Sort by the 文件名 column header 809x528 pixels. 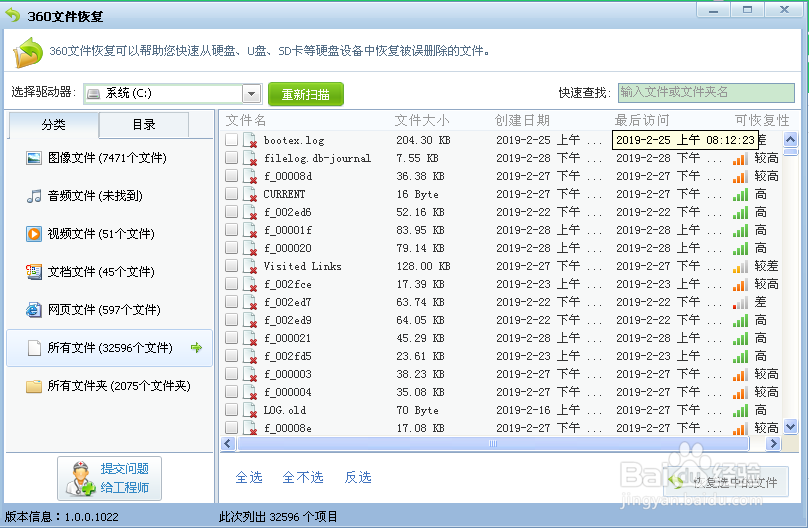[246, 121]
